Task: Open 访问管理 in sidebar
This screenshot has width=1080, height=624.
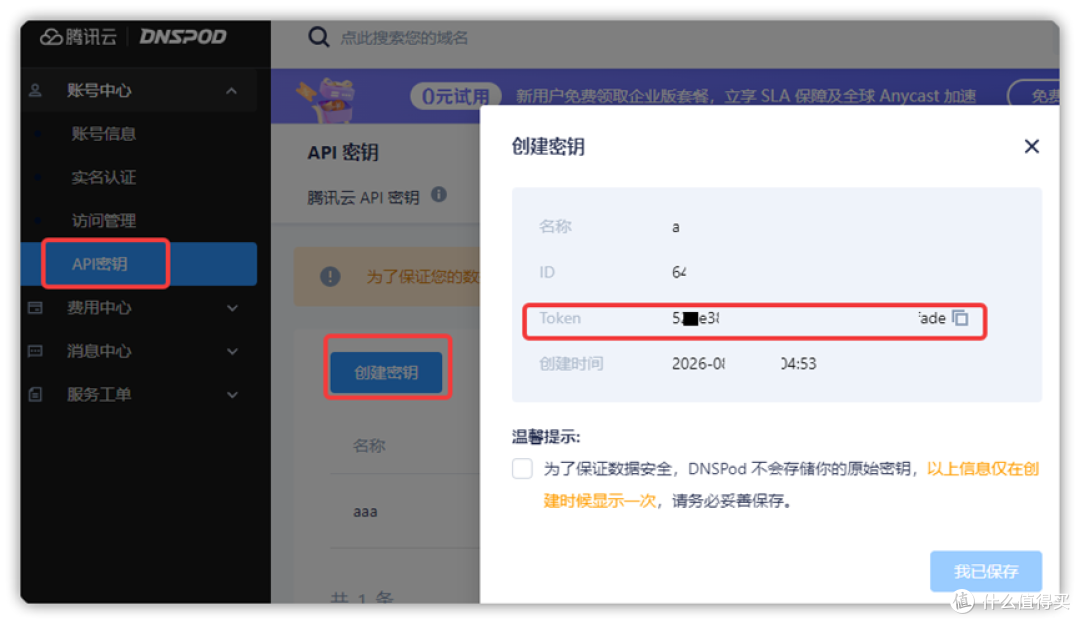Action: click(x=103, y=221)
